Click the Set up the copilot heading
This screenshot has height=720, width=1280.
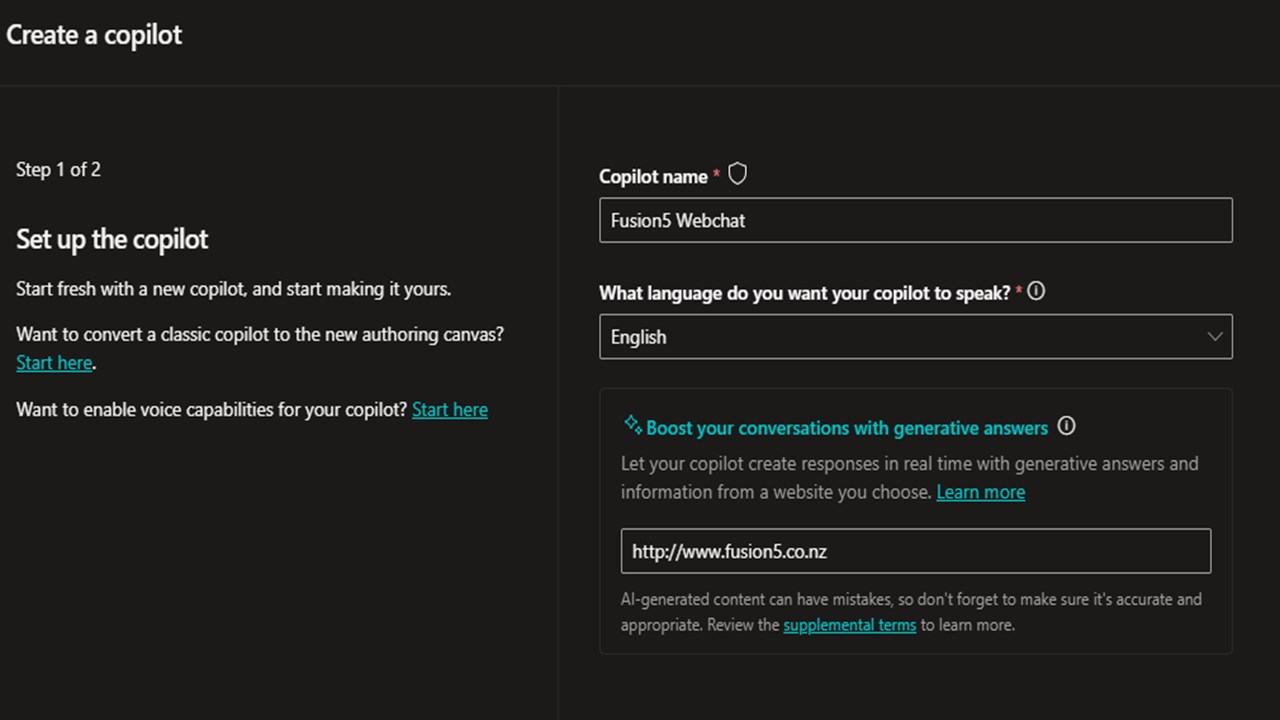click(112, 240)
